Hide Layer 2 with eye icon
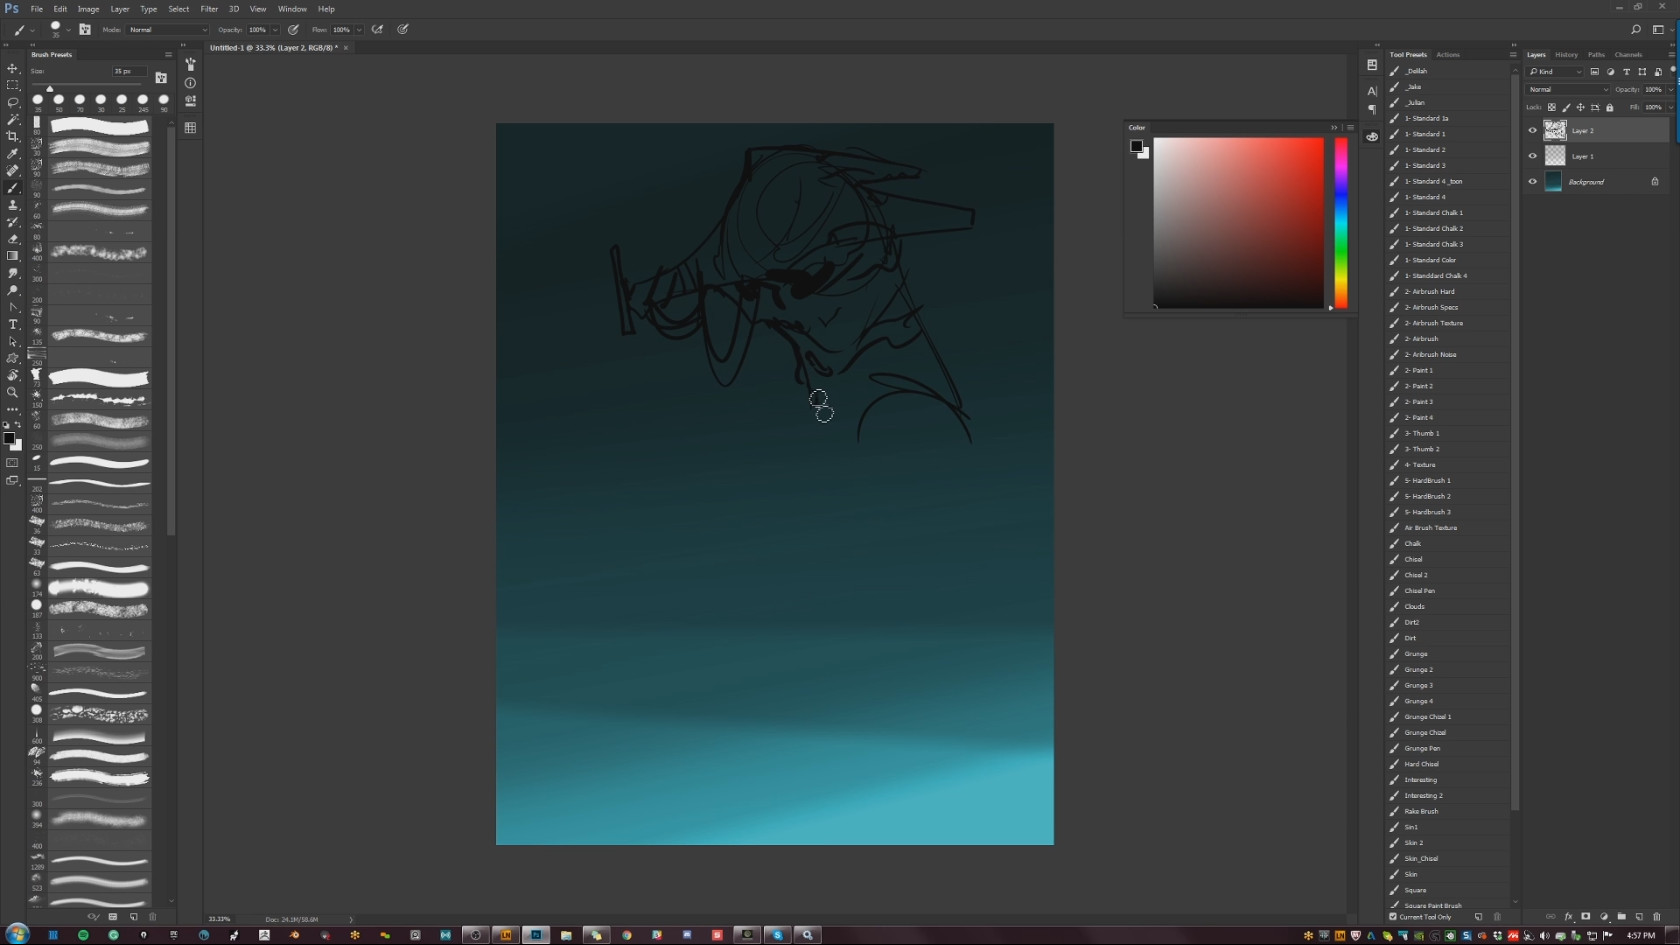The height and width of the screenshot is (945, 1680). pyautogui.click(x=1532, y=130)
